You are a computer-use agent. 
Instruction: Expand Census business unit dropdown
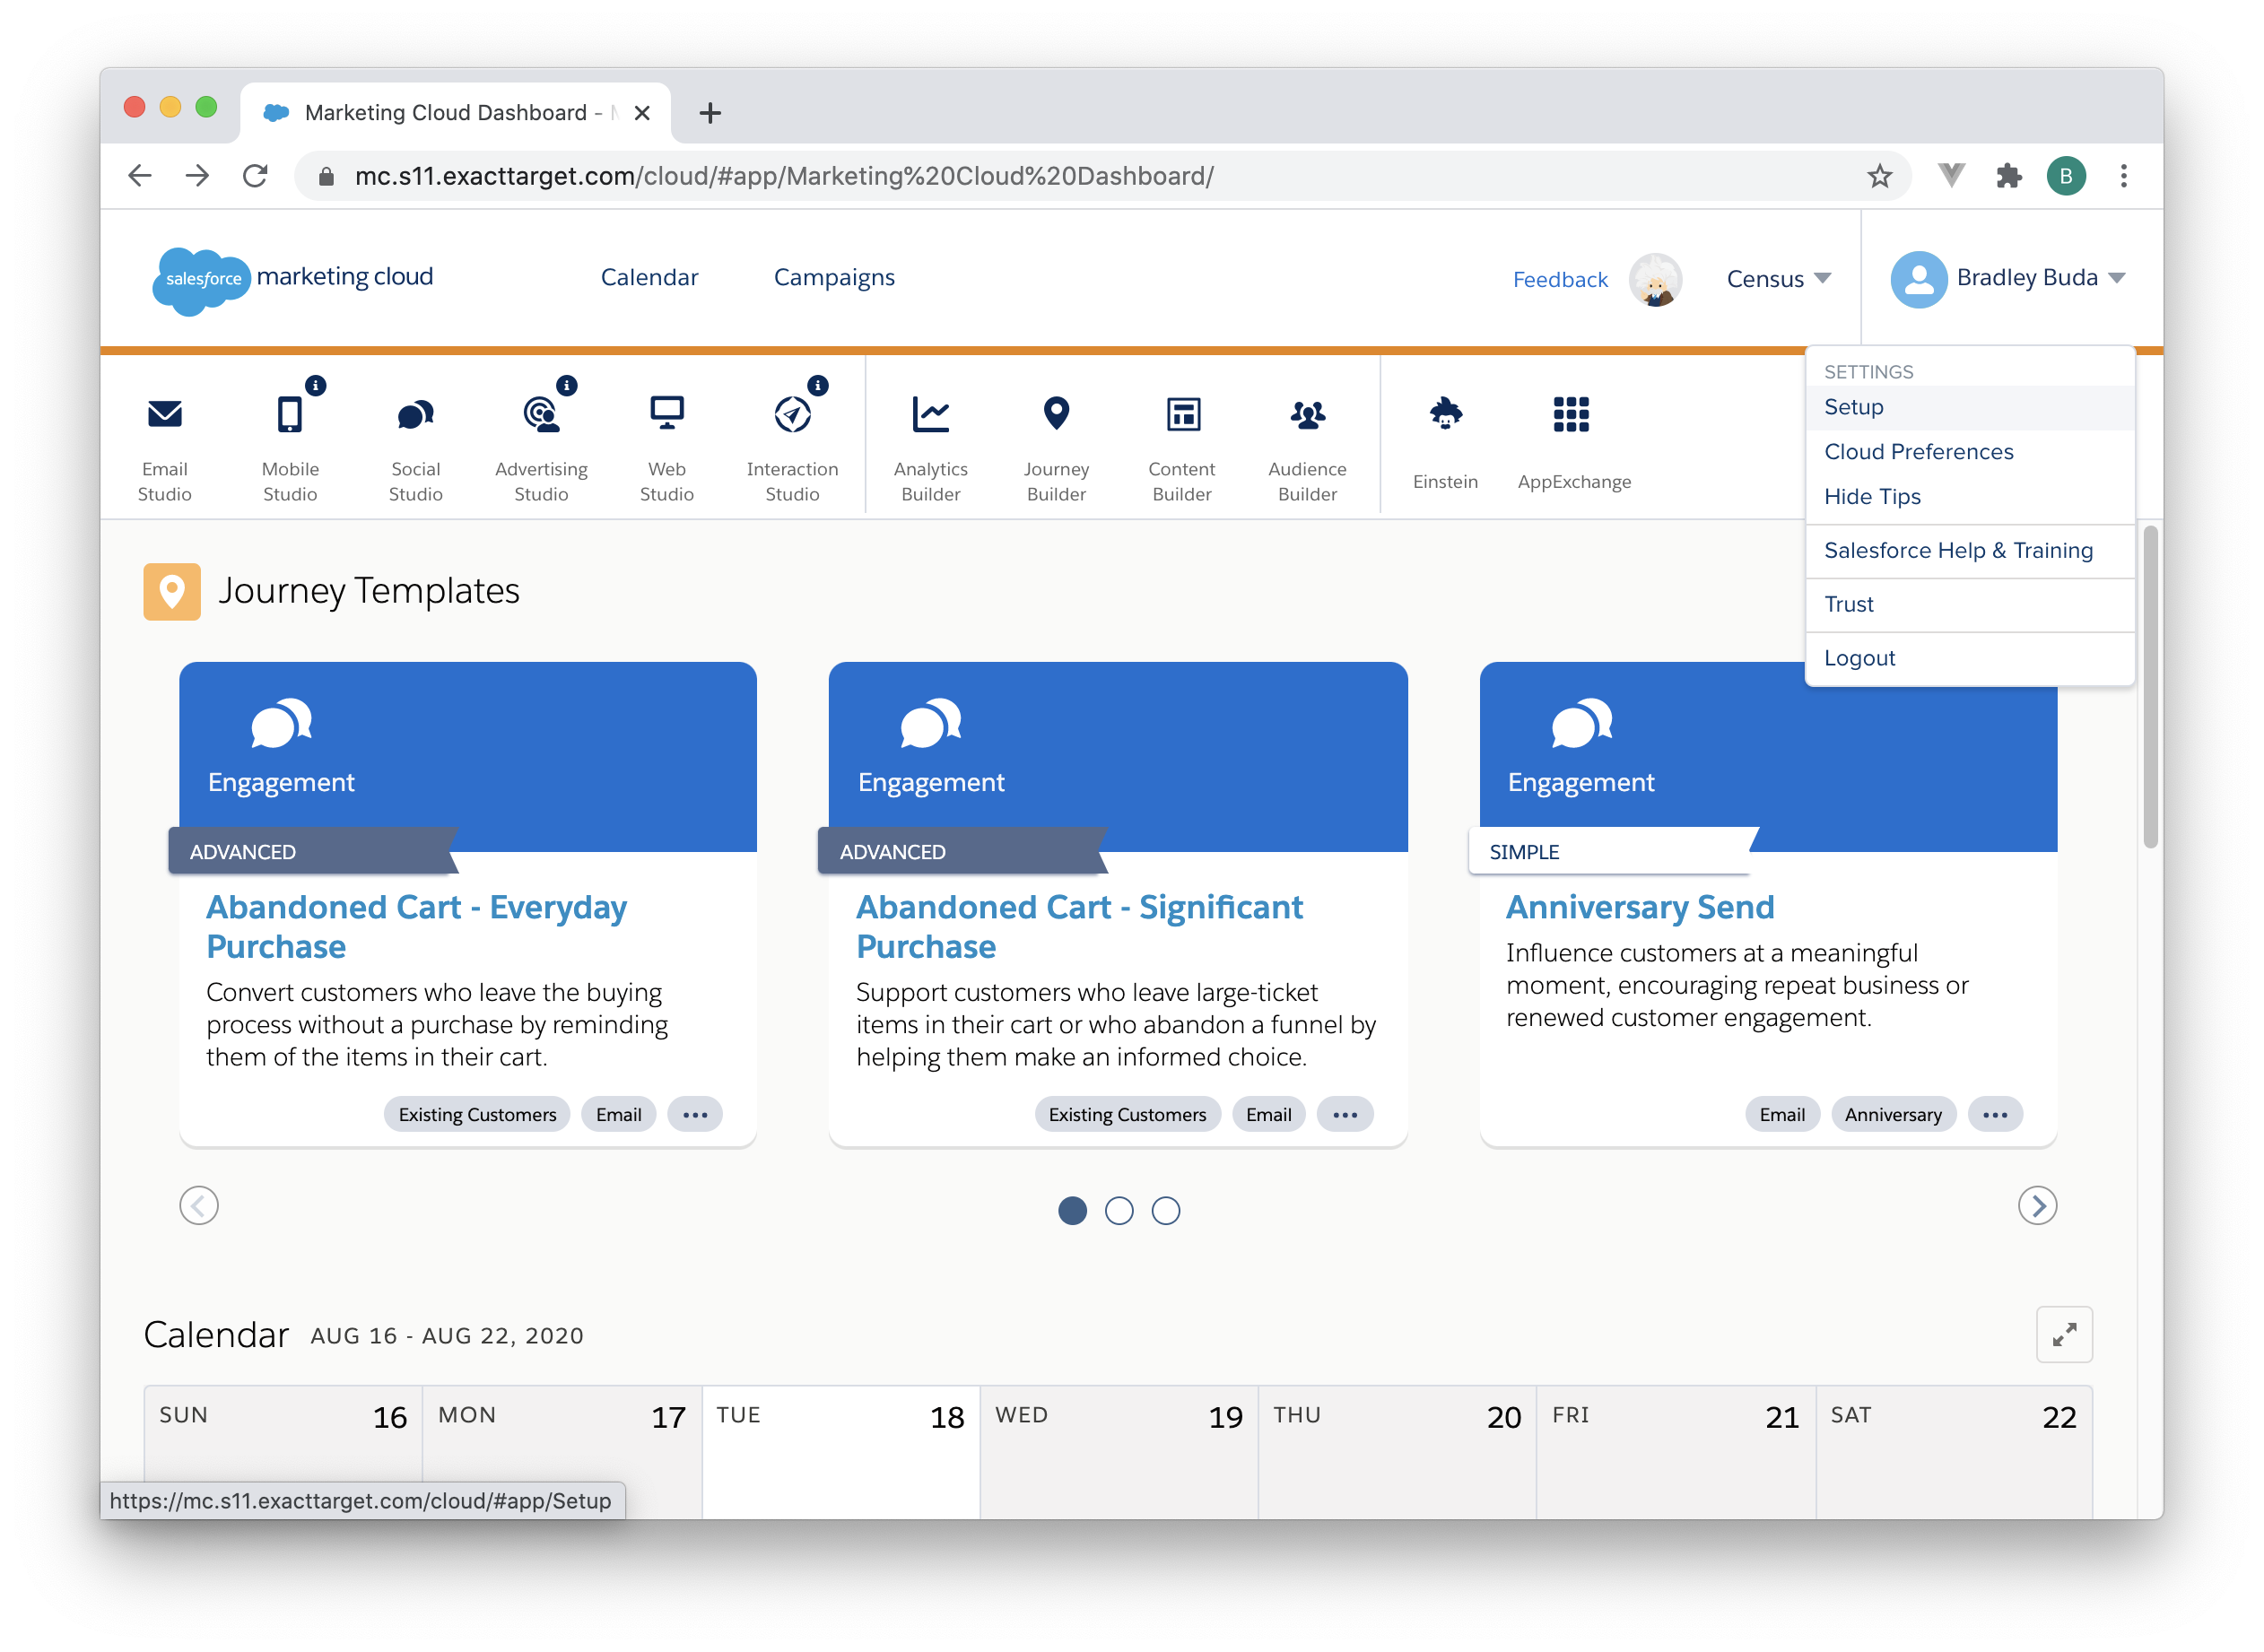point(1779,279)
